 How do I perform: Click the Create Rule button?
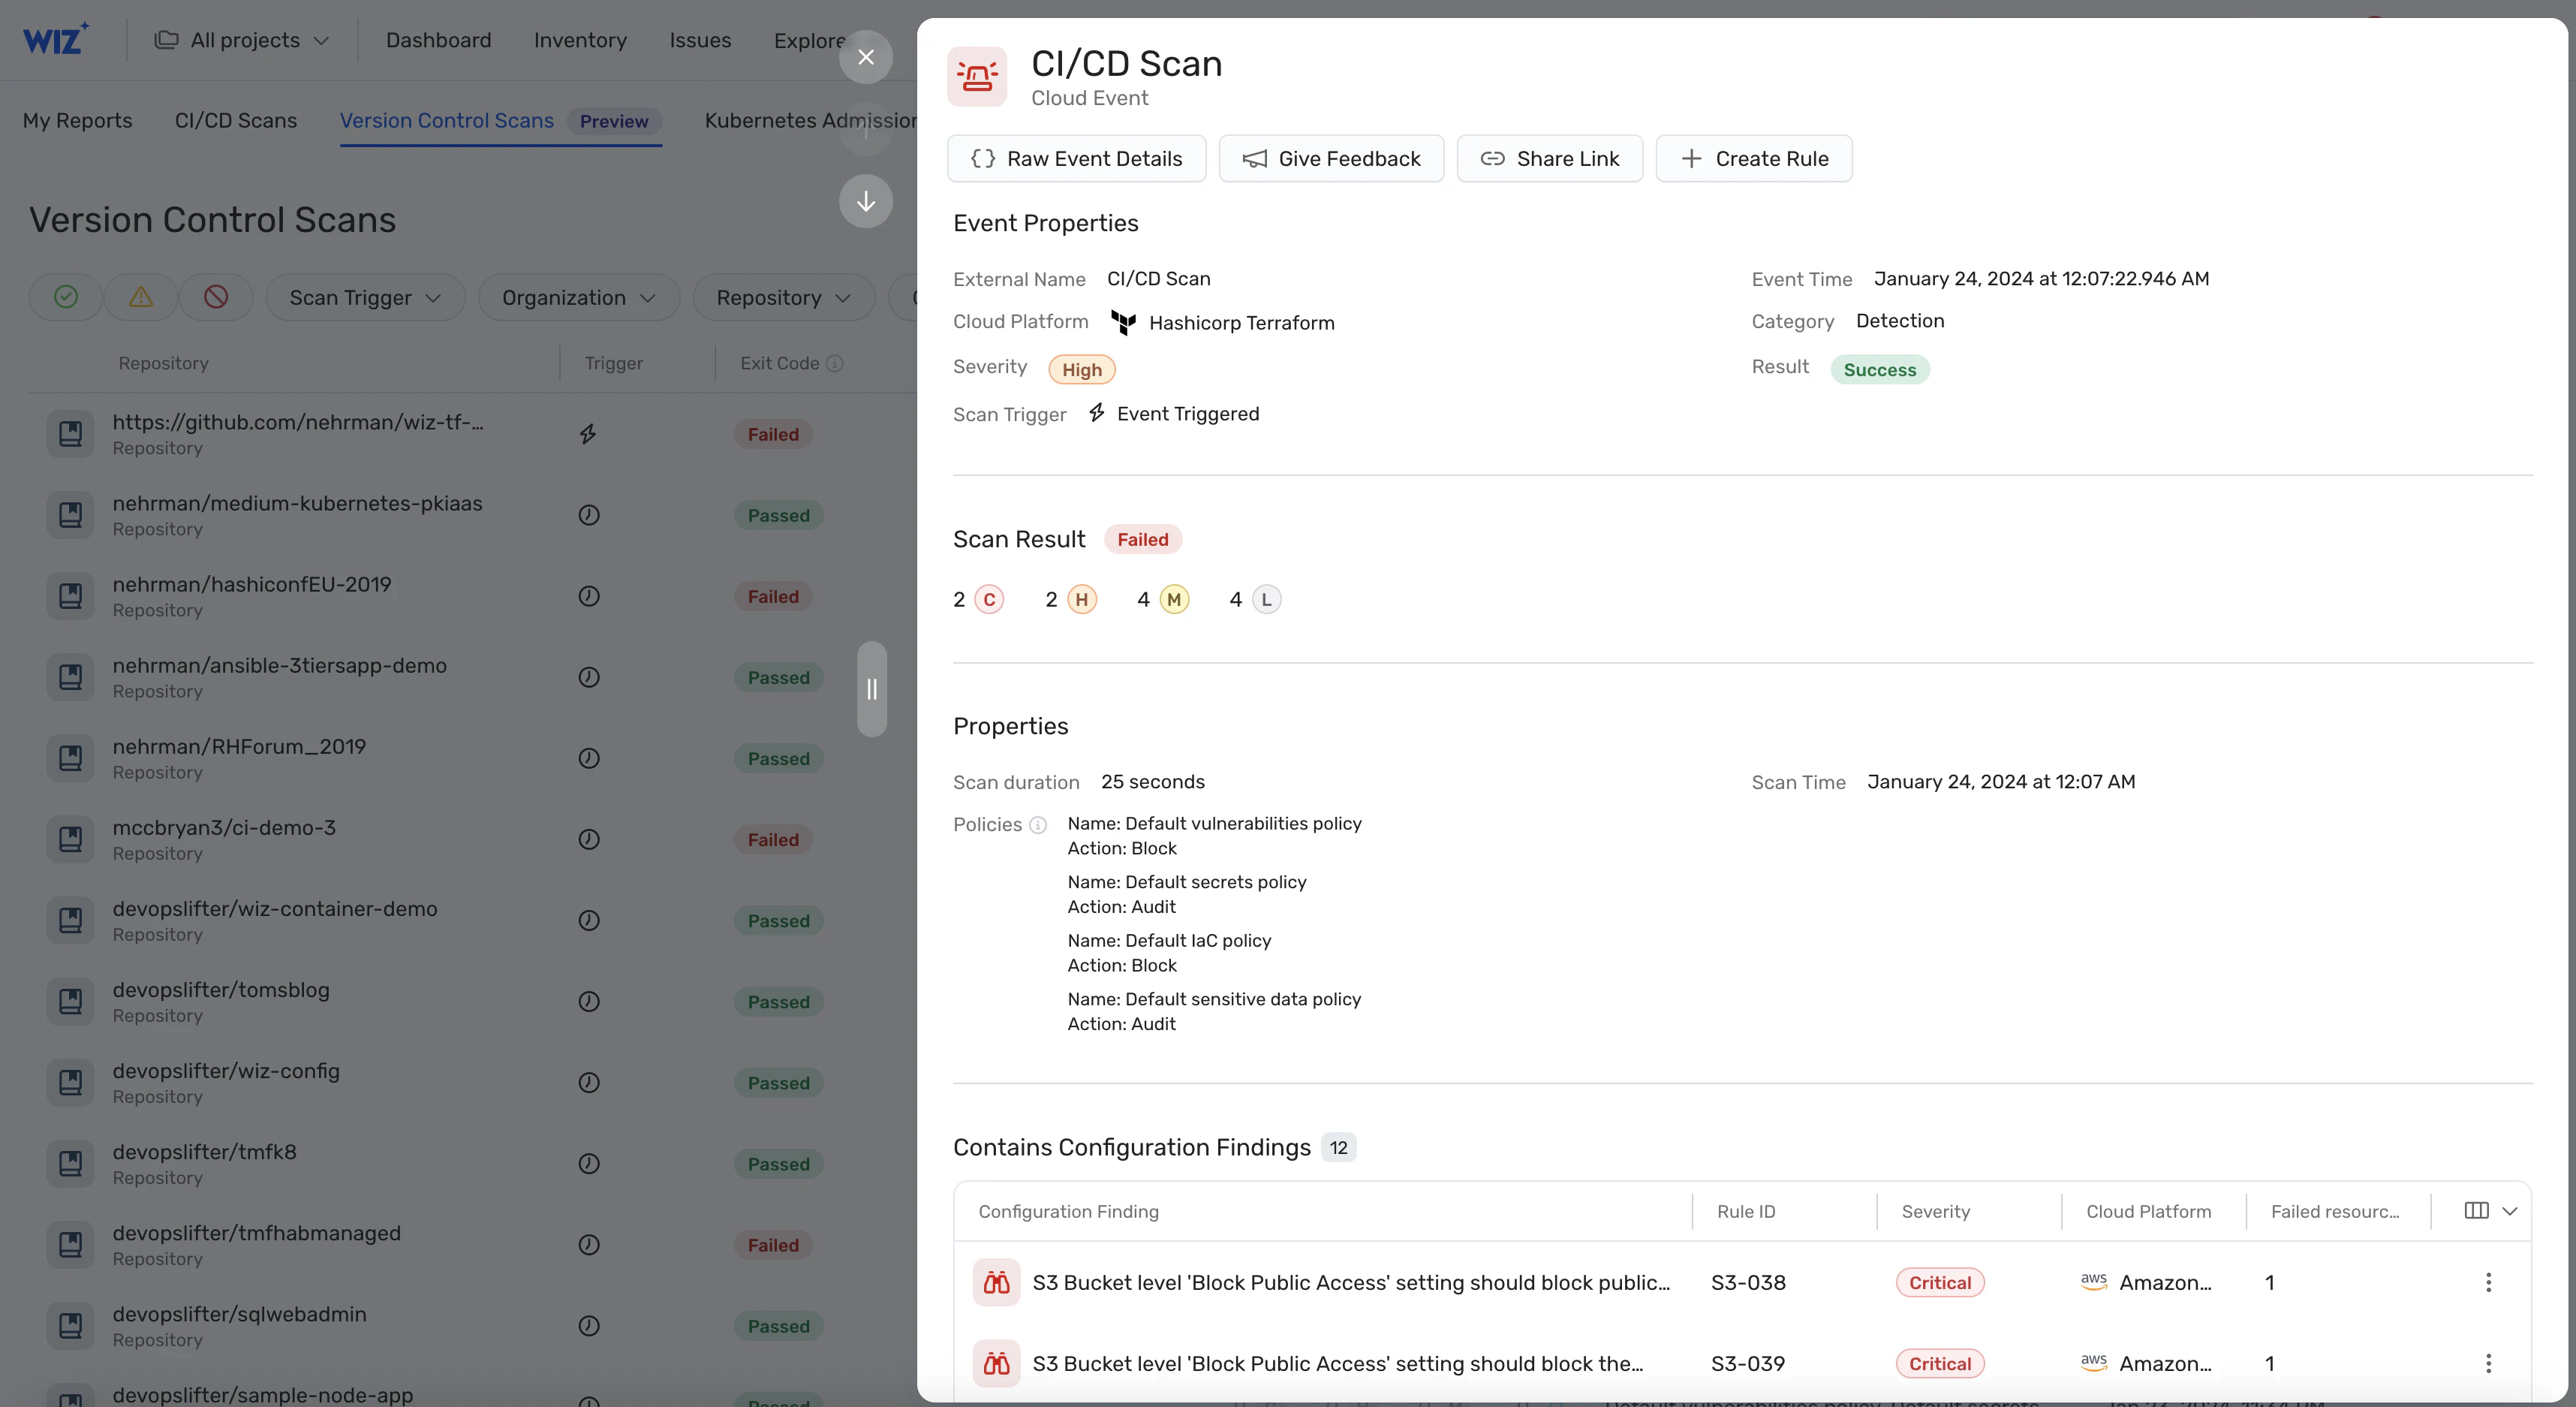(x=1754, y=158)
